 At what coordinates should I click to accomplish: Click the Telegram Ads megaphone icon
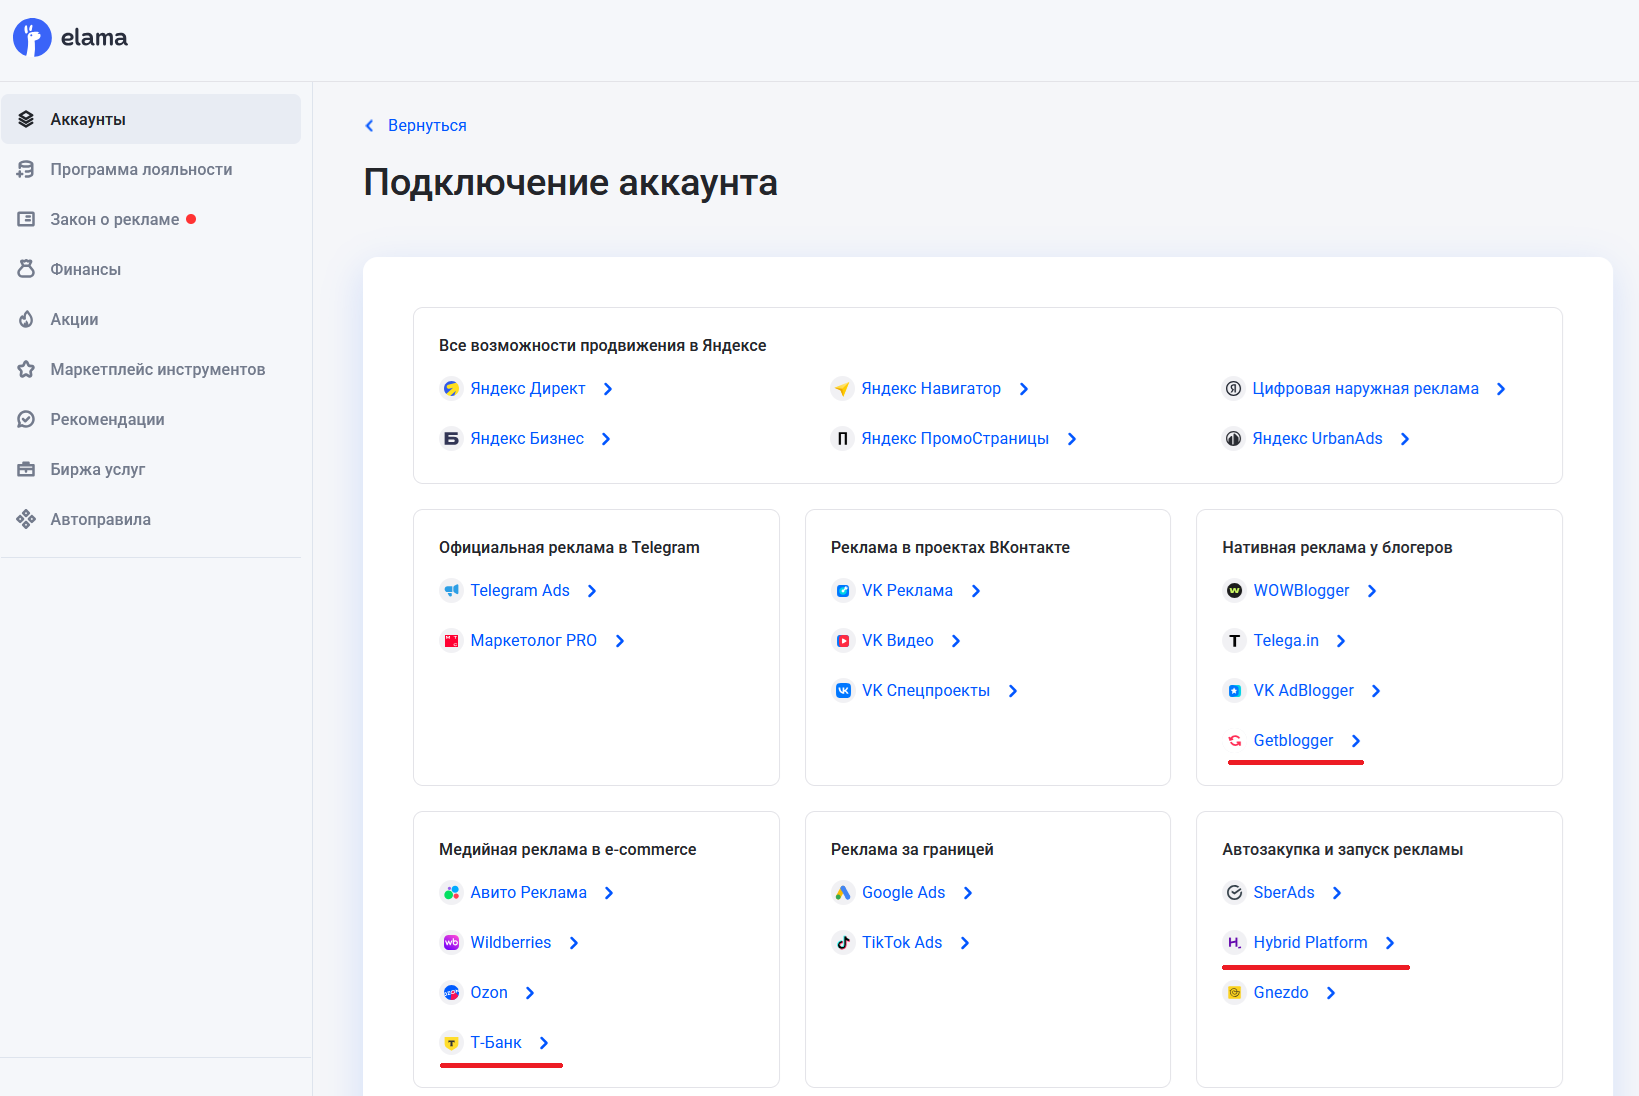coord(452,591)
